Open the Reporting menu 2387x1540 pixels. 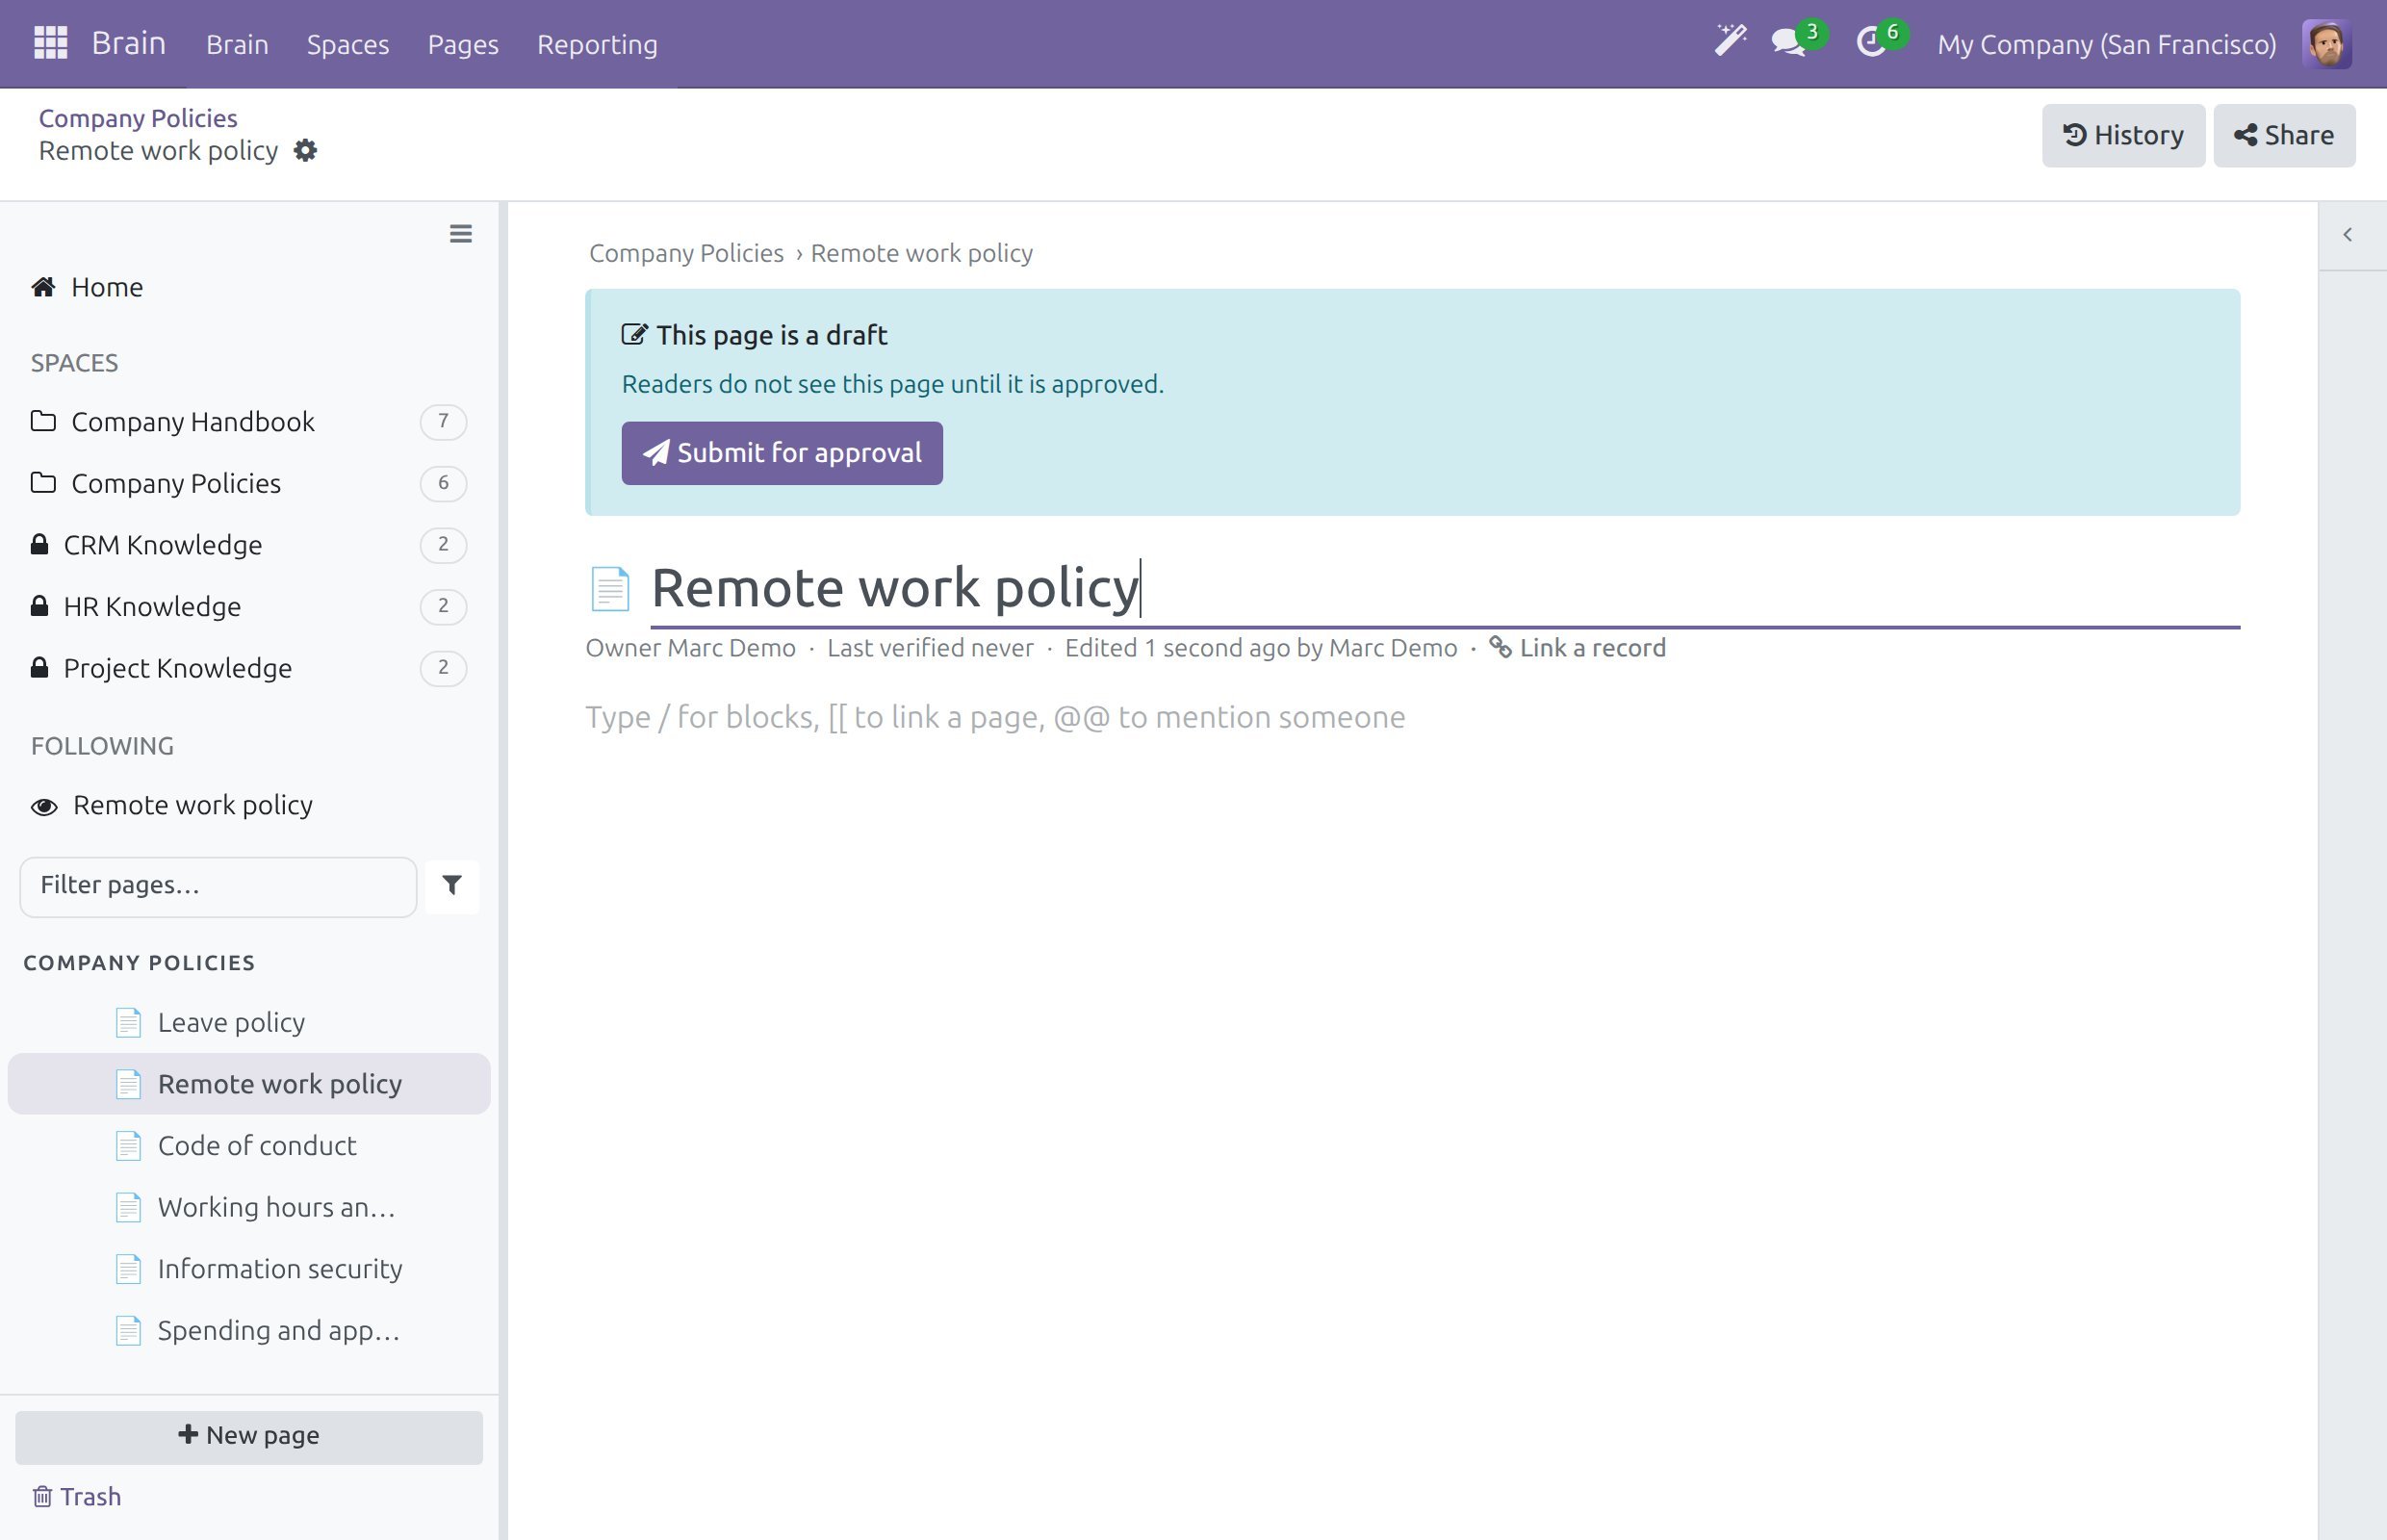pos(597,45)
